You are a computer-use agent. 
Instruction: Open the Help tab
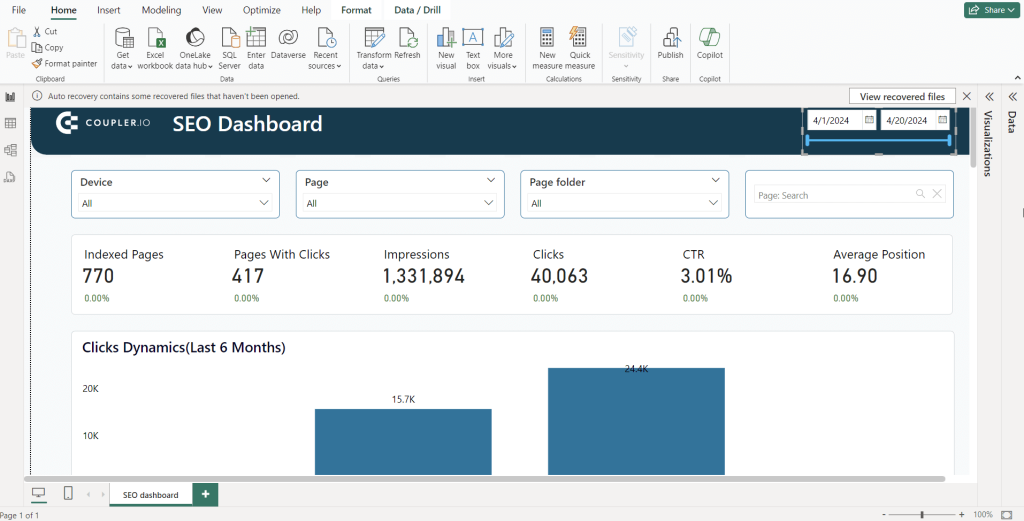tap(312, 10)
